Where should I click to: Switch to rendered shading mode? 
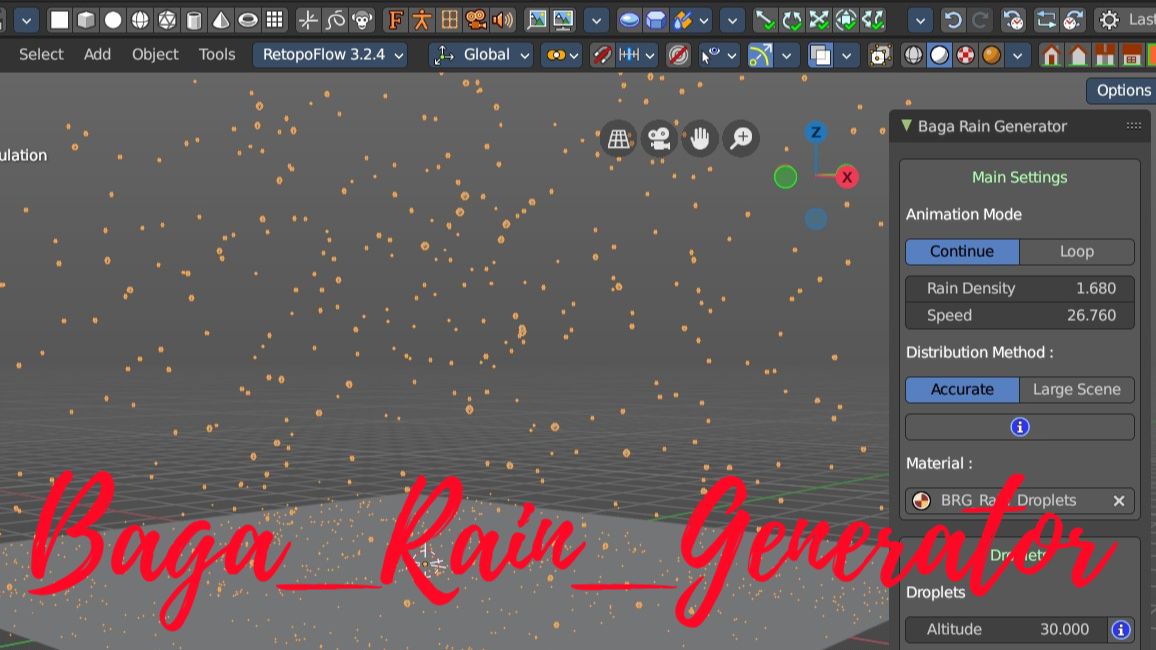pos(992,55)
